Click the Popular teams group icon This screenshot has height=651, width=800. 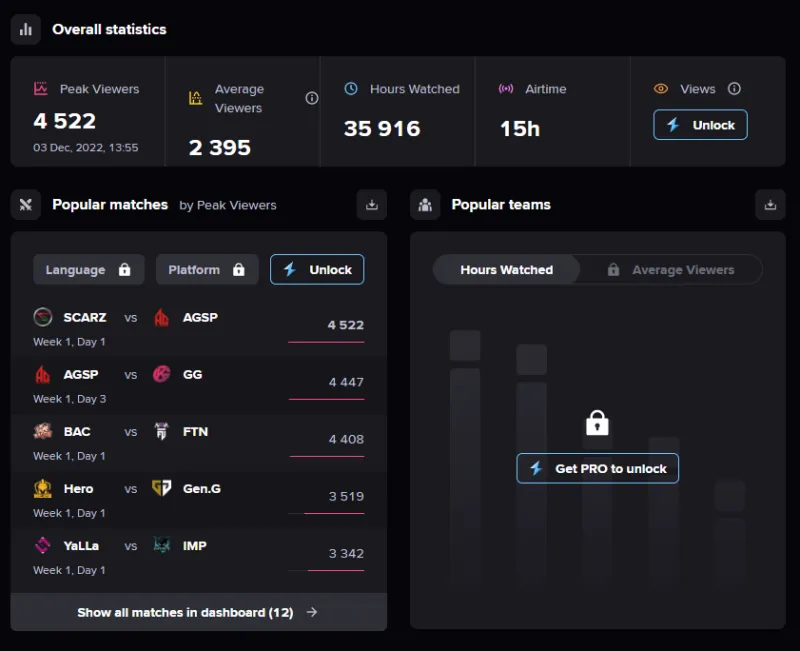point(425,205)
